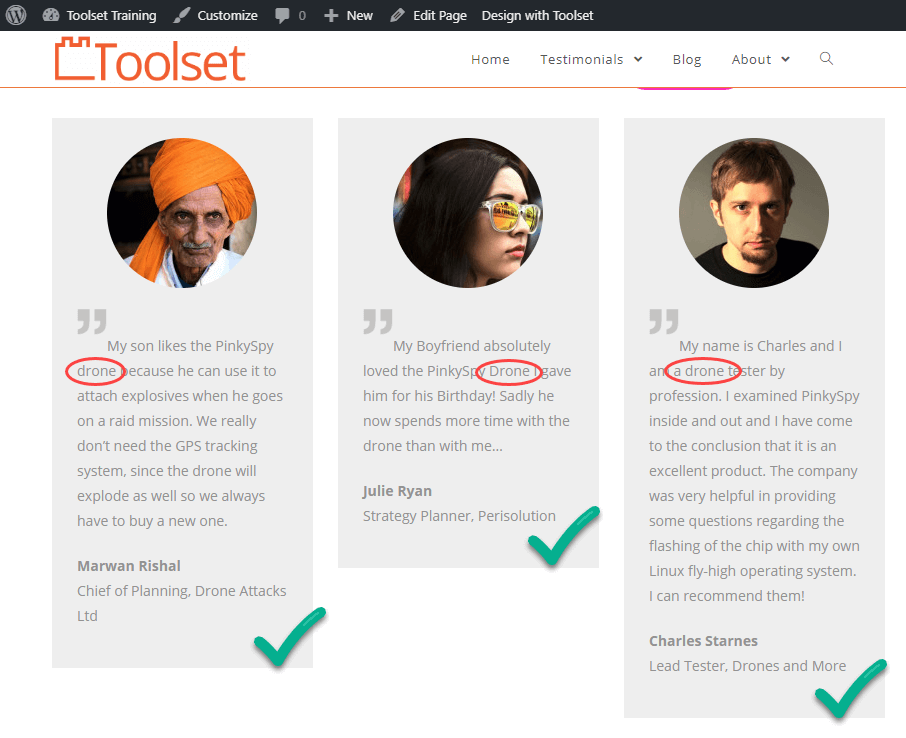Open the Customize brush icon
The image size is (906, 738).
181,15
